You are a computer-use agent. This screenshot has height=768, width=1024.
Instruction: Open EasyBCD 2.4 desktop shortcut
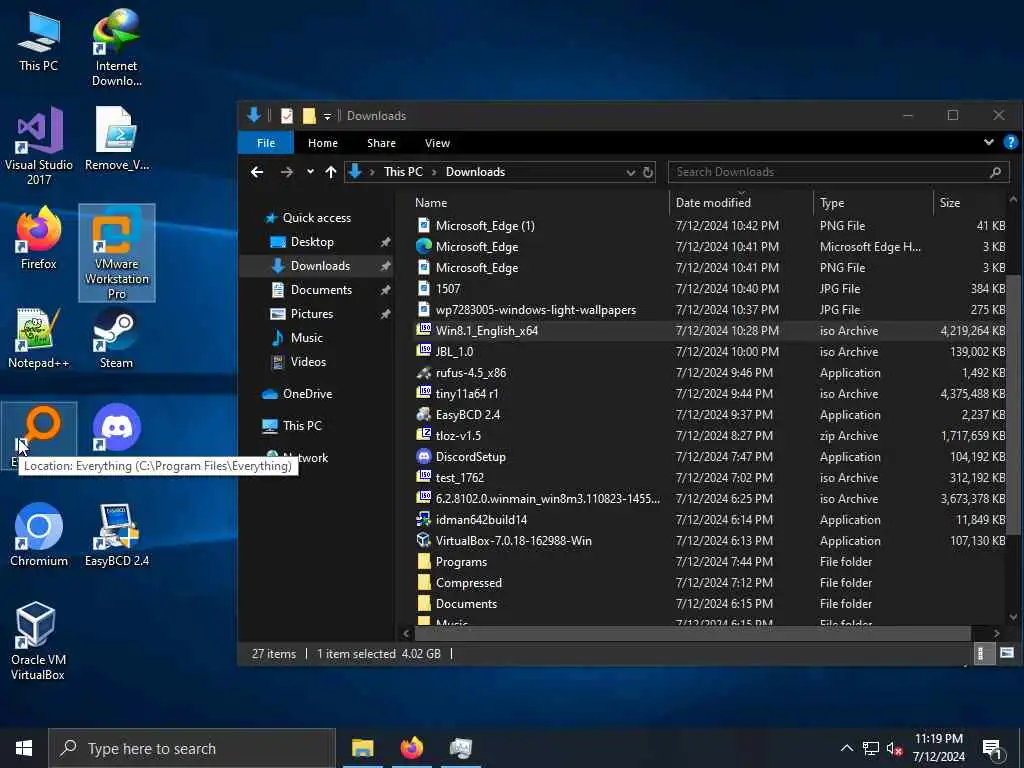click(116, 534)
